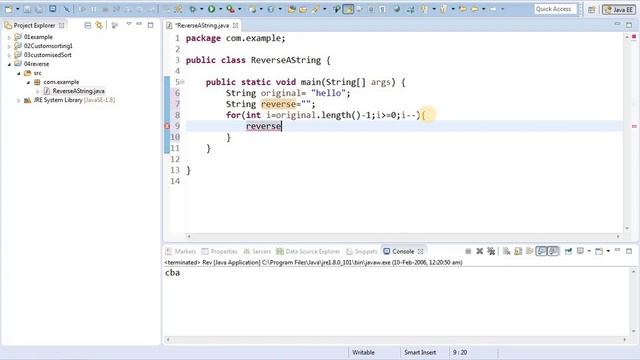
Task: Toggle Scroll Lock in the Console toolbar
Action: point(518,251)
